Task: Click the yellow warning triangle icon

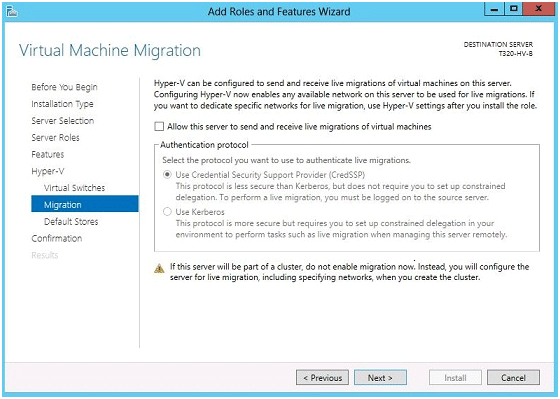Action: click(159, 268)
